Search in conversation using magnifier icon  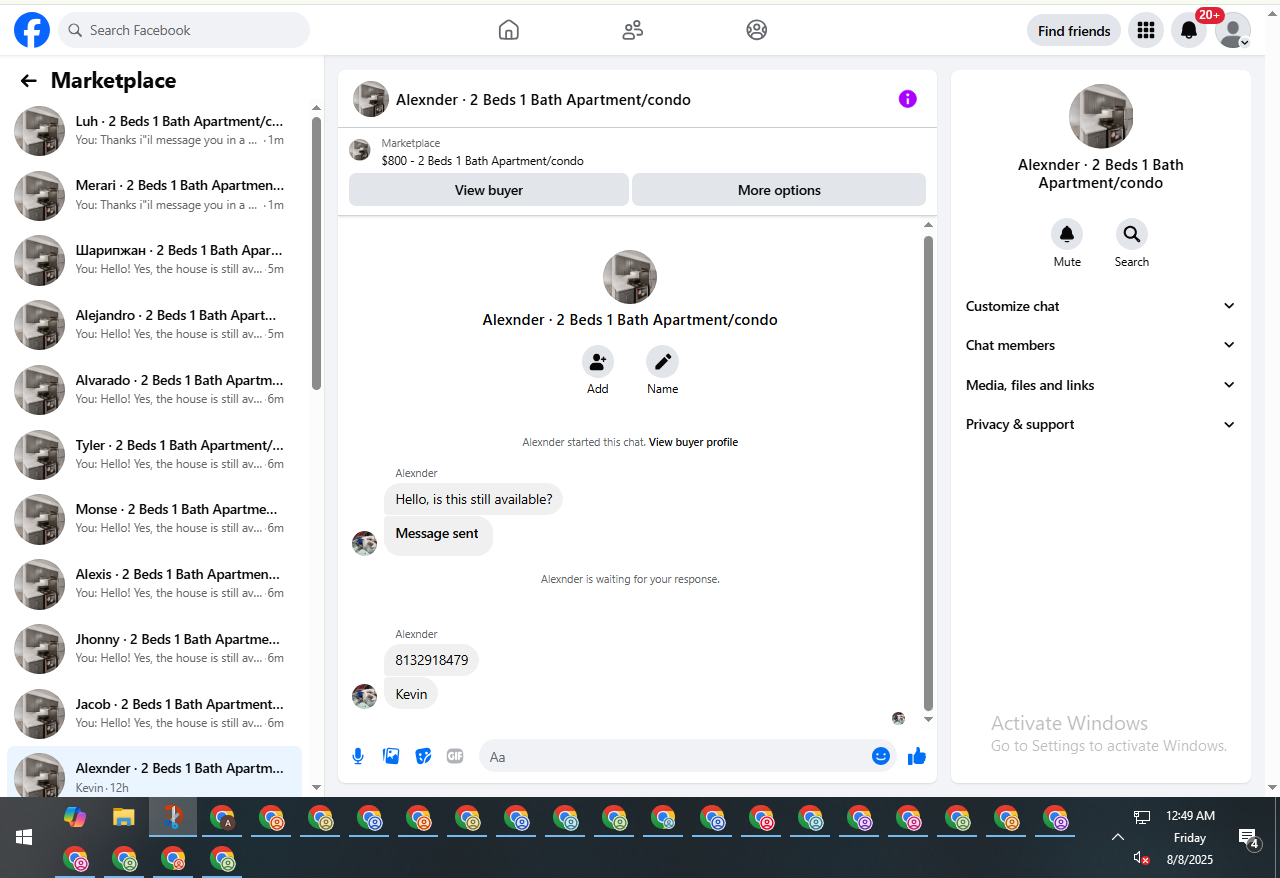click(x=1132, y=234)
